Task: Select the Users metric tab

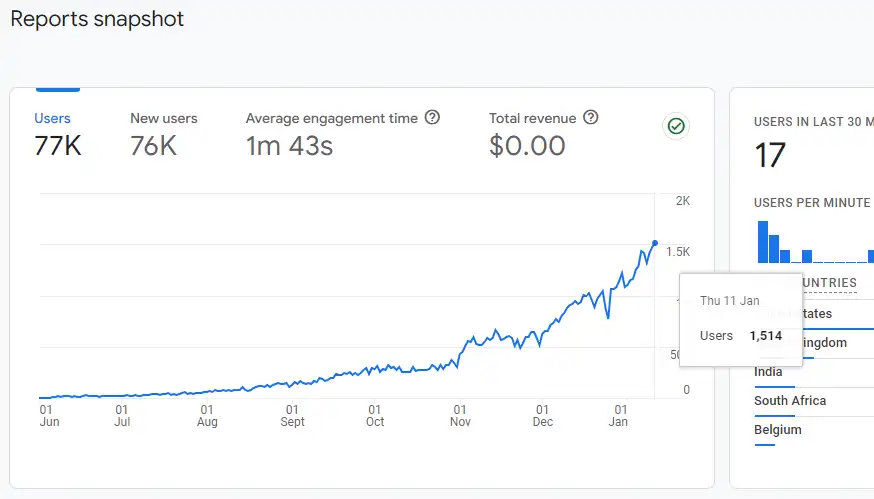Action: point(53,135)
